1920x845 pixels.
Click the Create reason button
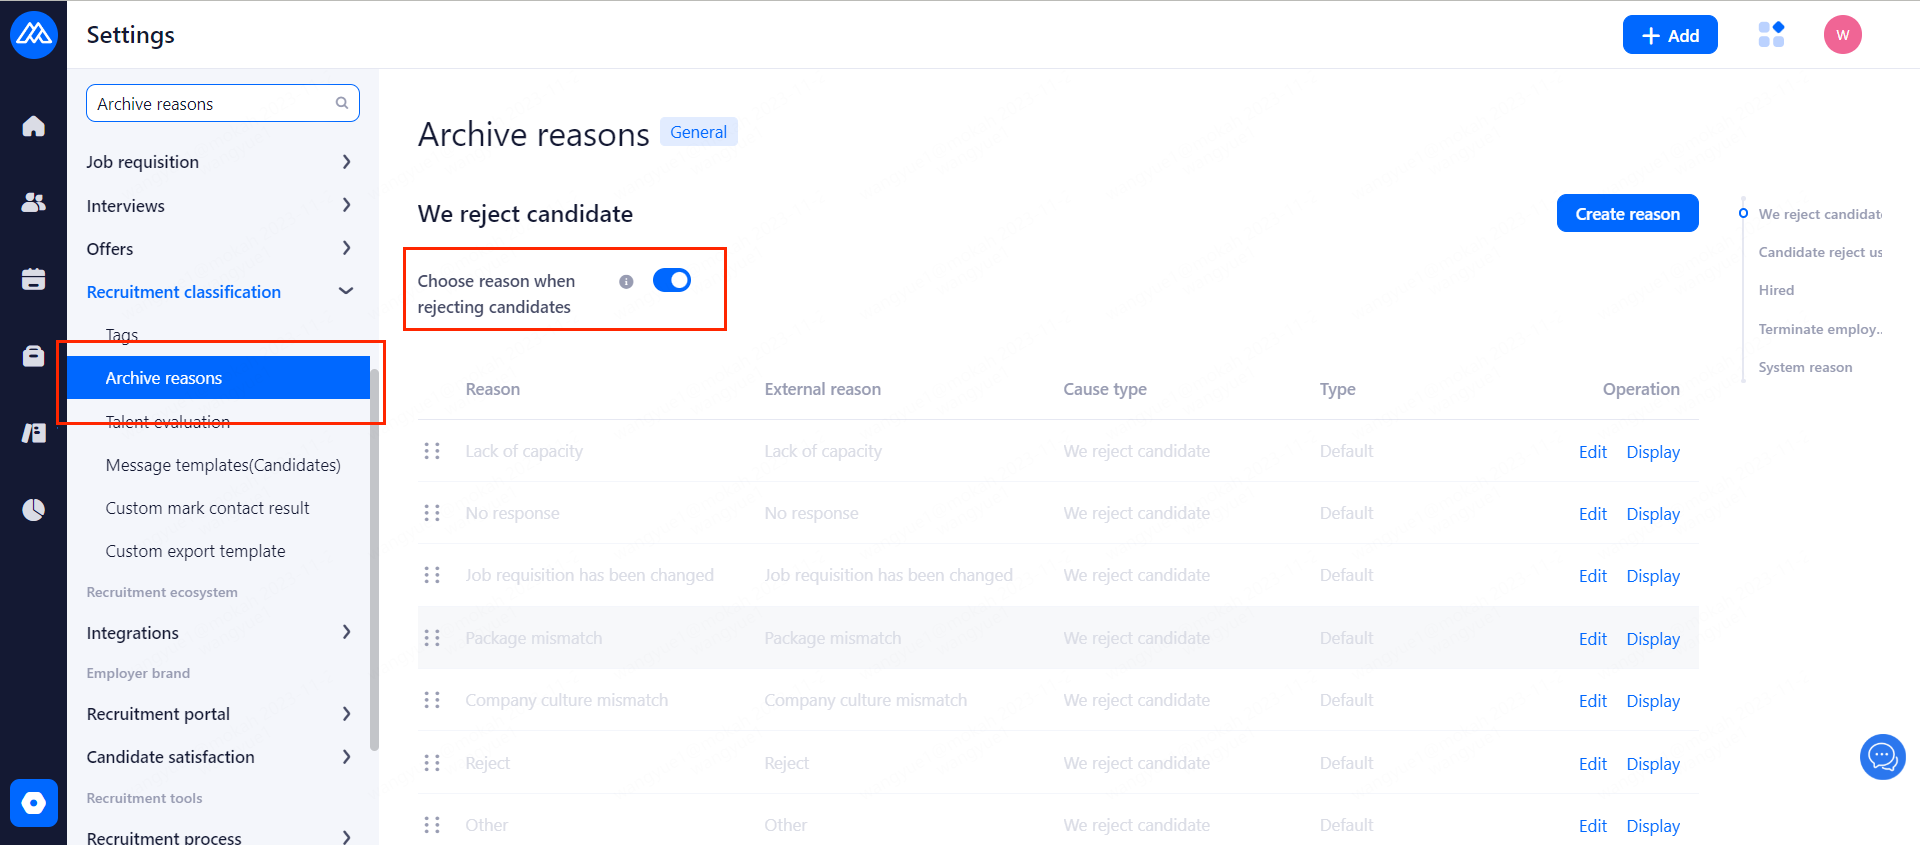(x=1627, y=214)
